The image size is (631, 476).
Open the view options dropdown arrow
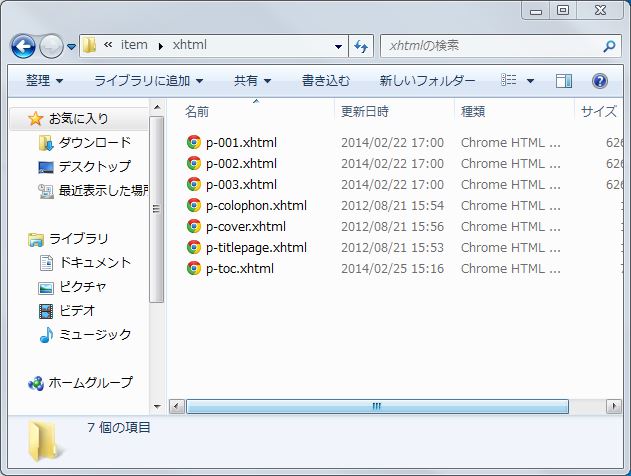click(x=530, y=81)
